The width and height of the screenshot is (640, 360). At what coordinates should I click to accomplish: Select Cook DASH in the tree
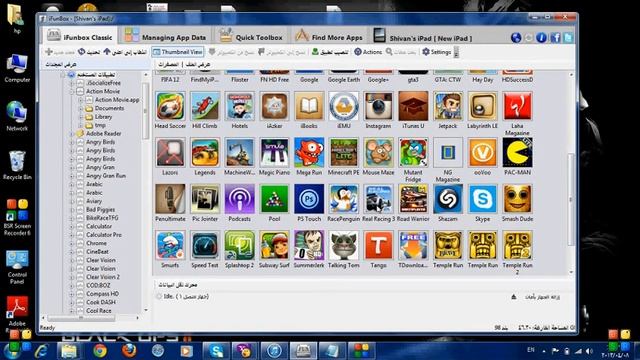pos(101,302)
